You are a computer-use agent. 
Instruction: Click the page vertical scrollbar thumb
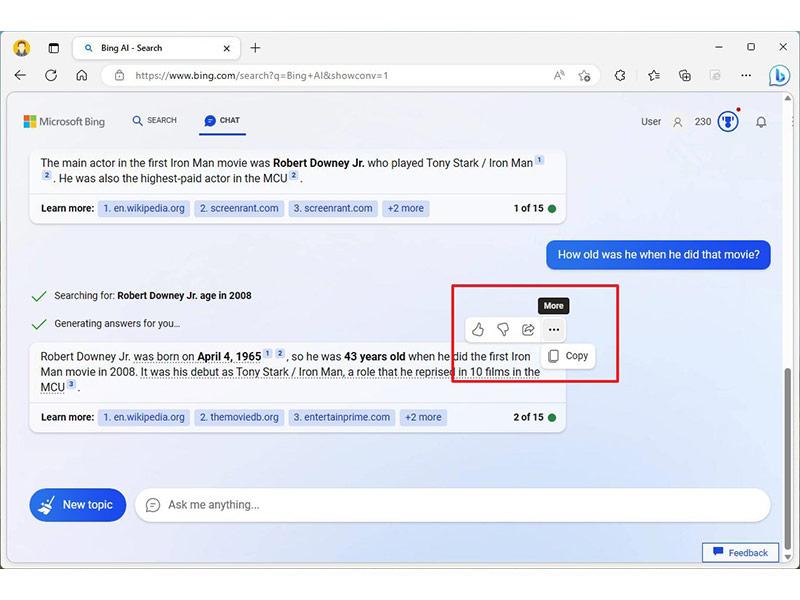[788, 459]
